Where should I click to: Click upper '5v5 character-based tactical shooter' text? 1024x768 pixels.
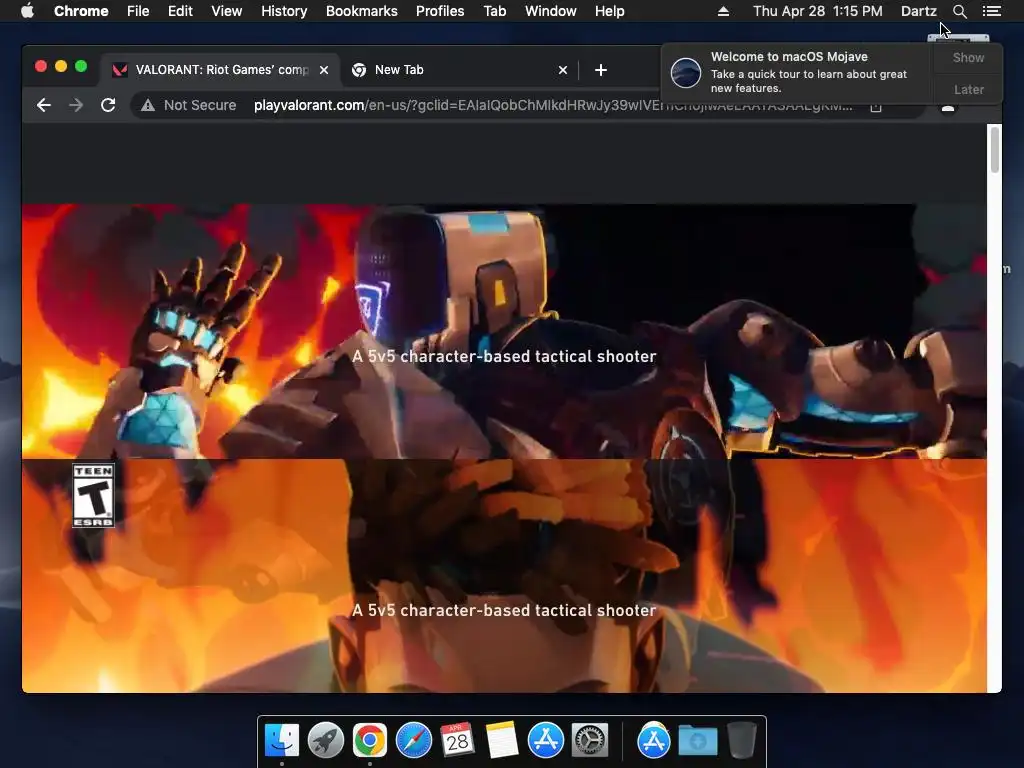(504, 356)
